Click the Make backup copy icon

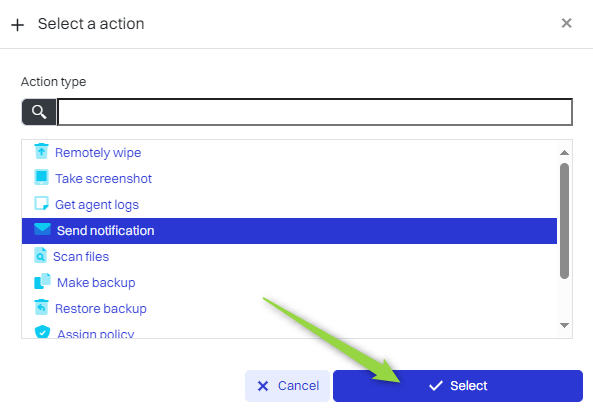tap(42, 281)
